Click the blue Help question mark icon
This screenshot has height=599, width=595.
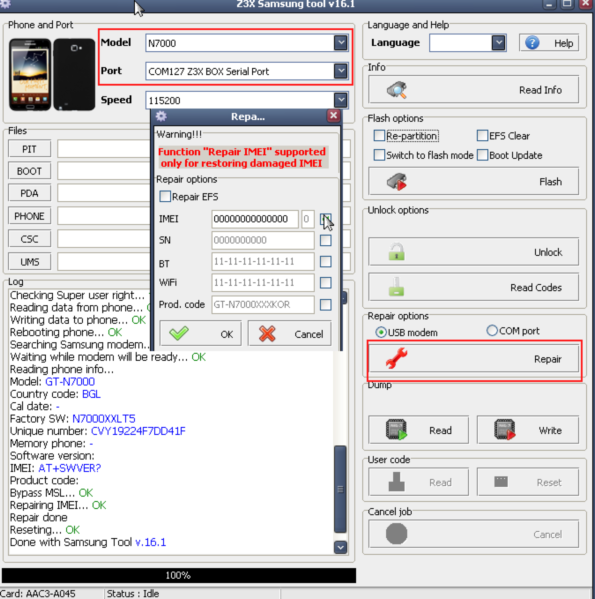pos(532,43)
